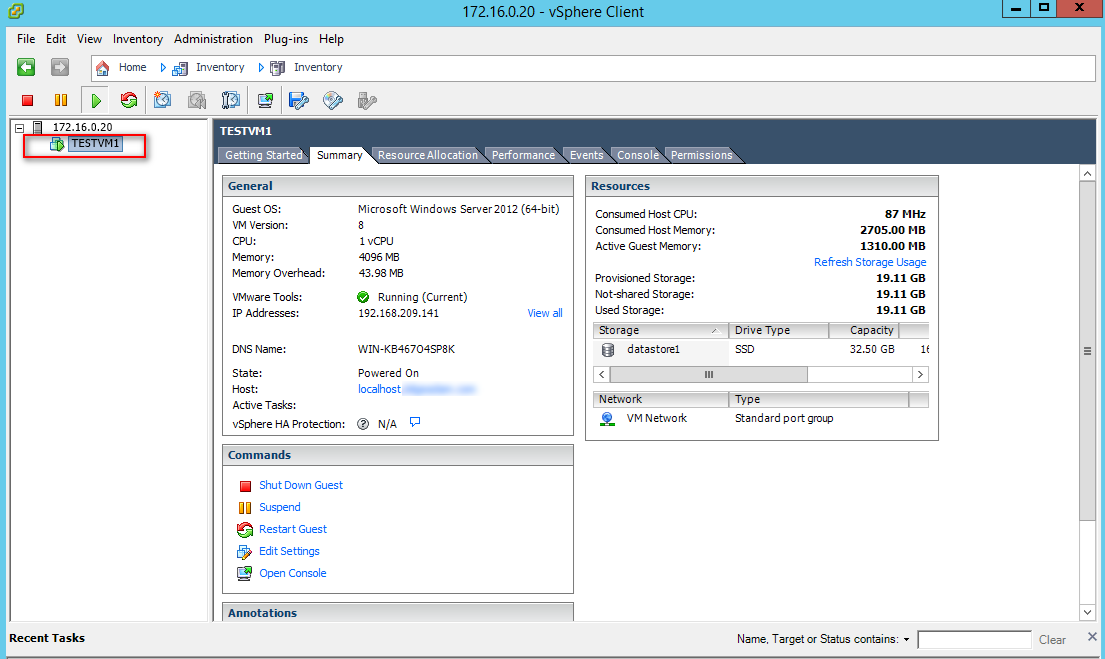Image resolution: width=1105 pixels, height=659 pixels.
Task: Click the question mark icon next to N/A
Action: point(363,424)
